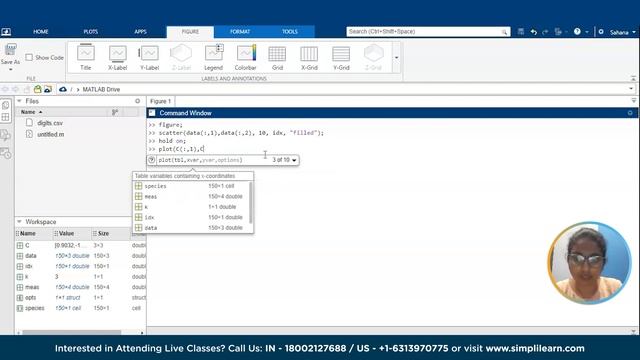Open the source control sidebar icon

click(x=6, y=135)
